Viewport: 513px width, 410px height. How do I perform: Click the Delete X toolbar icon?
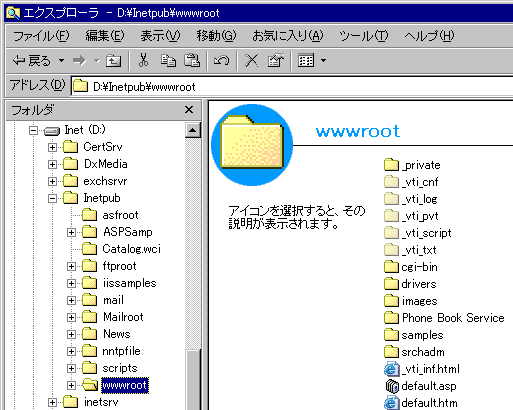252,60
